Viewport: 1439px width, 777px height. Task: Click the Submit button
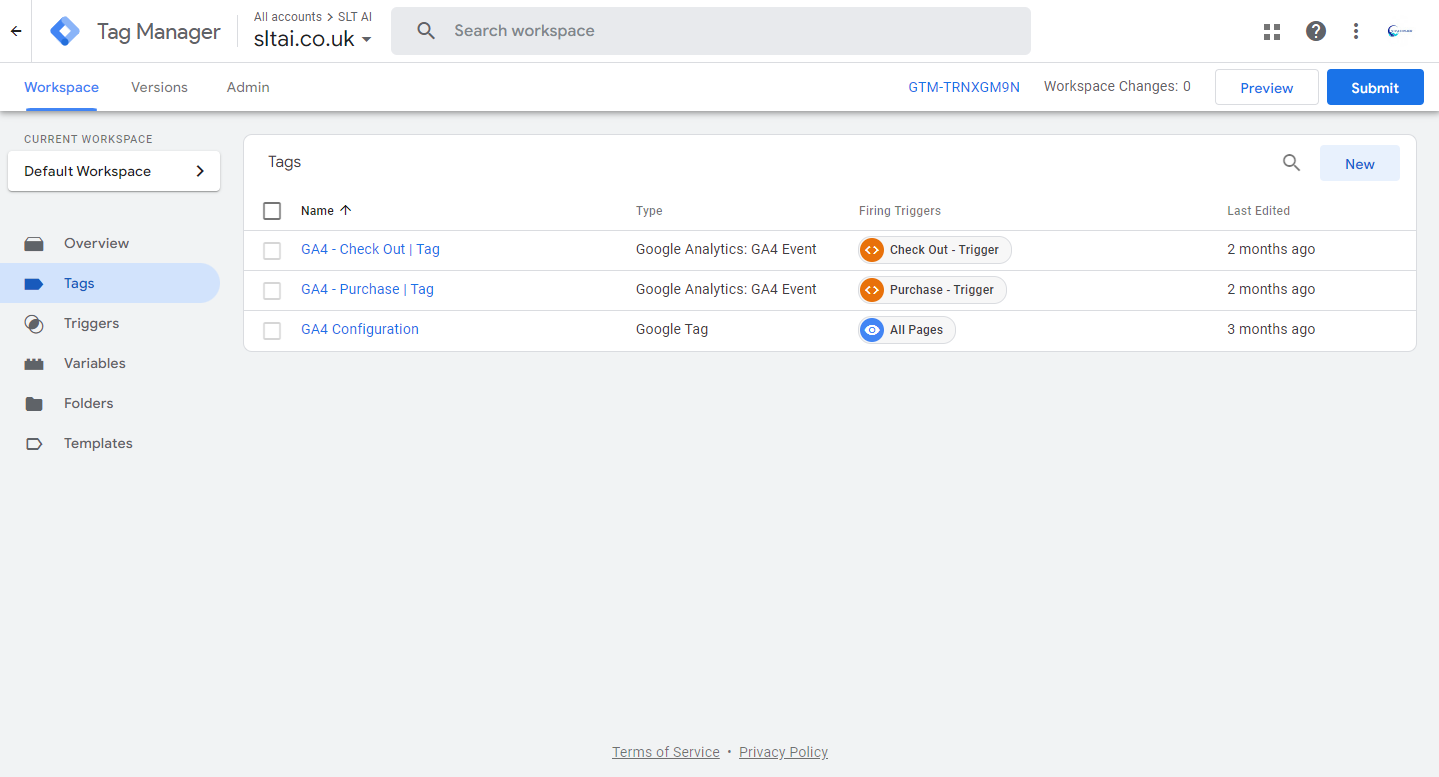click(1375, 88)
